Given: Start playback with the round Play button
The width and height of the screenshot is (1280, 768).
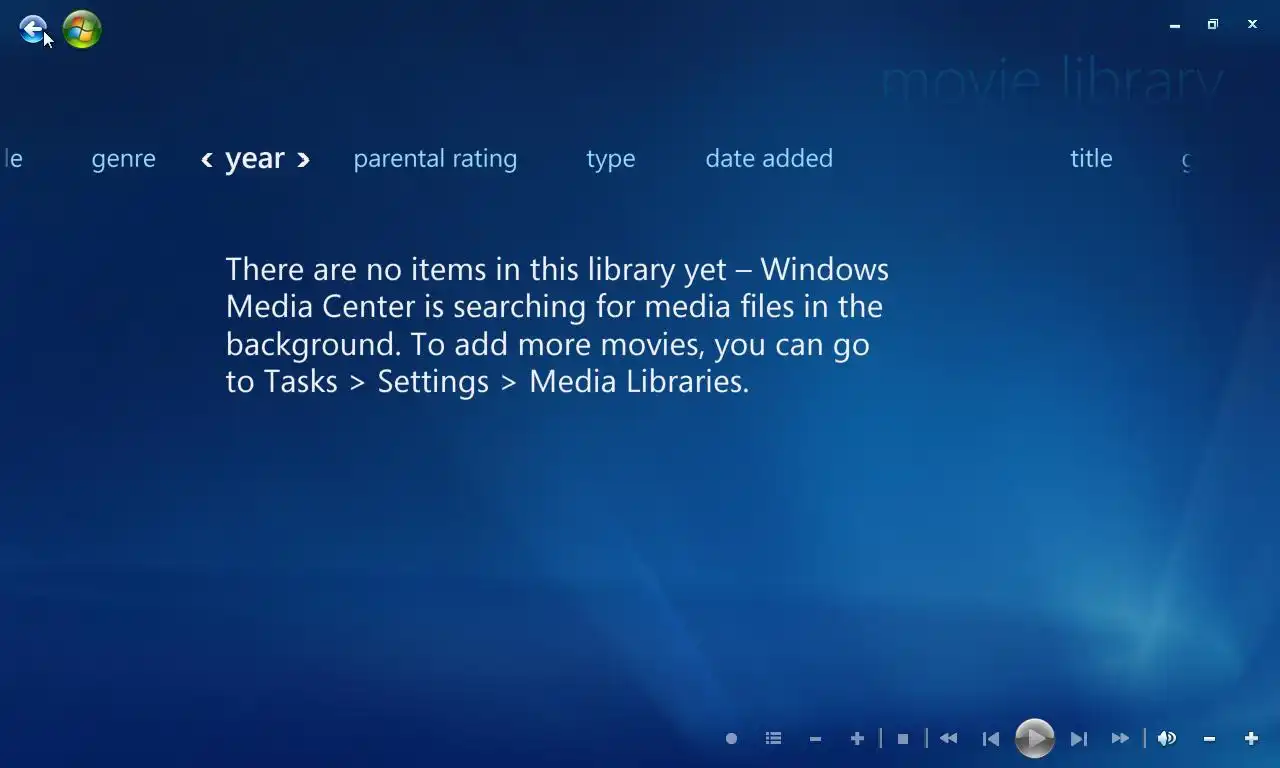Looking at the screenshot, I should [x=1035, y=739].
